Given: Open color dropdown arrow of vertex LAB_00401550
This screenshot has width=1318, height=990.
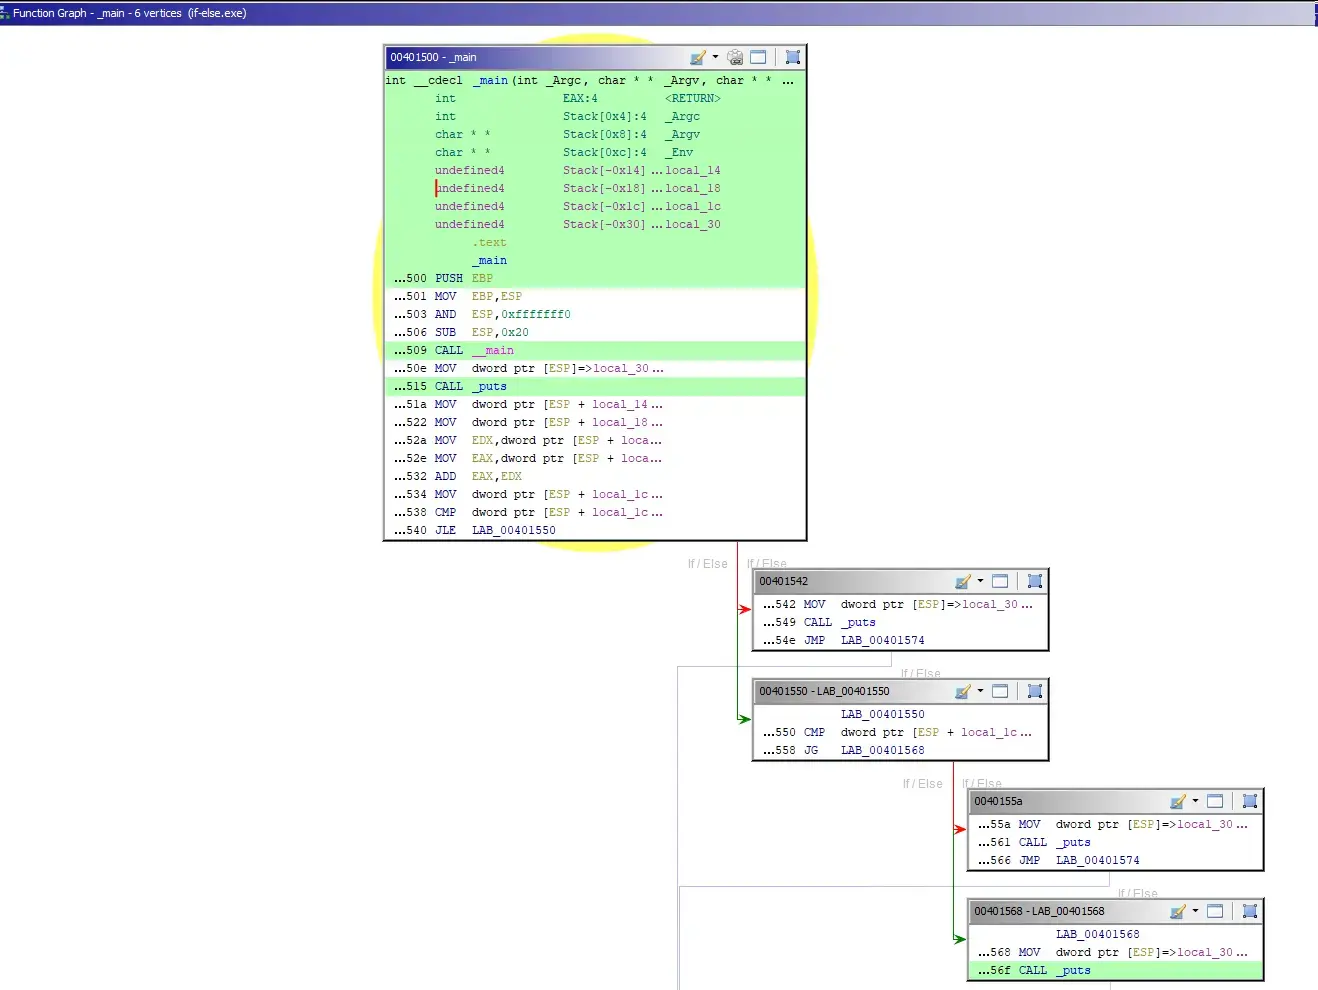Looking at the screenshot, I should [x=980, y=691].
